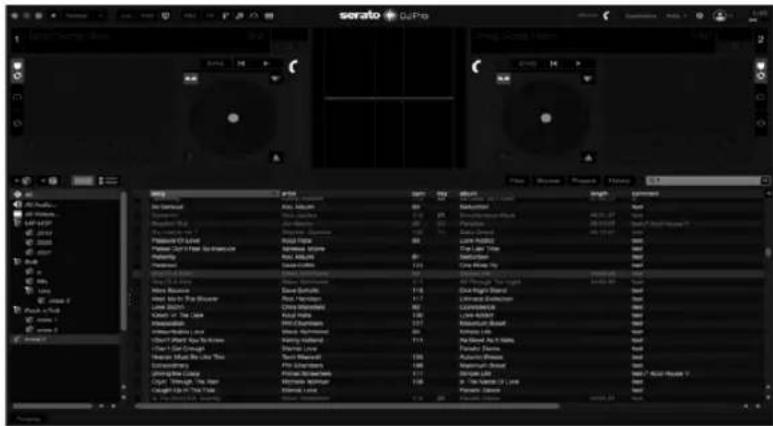
Task: Click the triangle icon below deck 2 platter
Action: [588, 158]
